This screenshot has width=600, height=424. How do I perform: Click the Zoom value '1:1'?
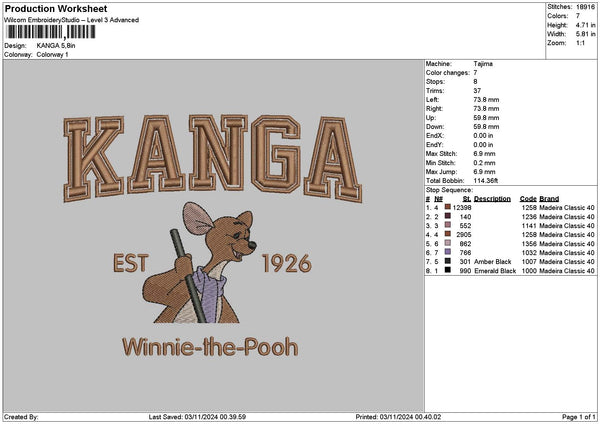pos(580,43)
